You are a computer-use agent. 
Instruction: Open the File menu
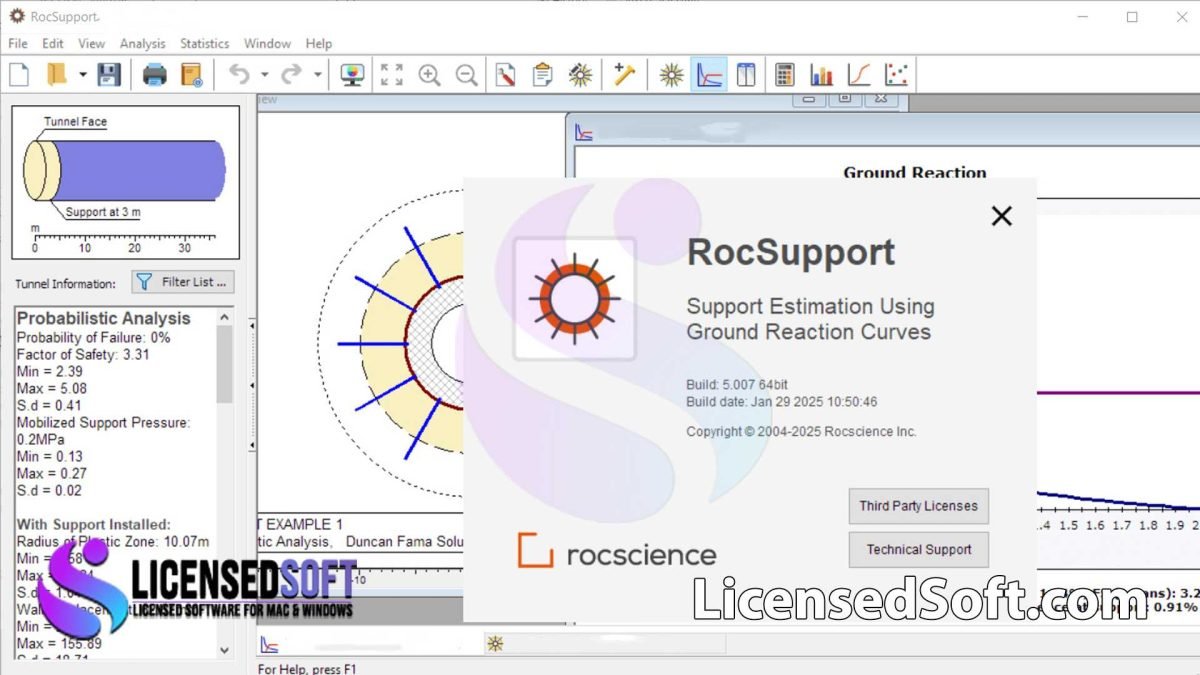[x=18, y=43]
